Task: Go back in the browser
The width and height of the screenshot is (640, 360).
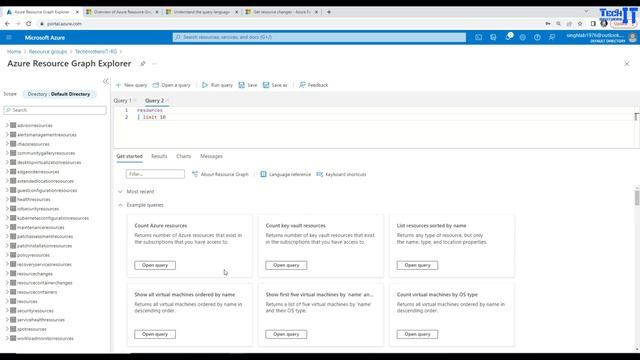Action: [x=7, y=24]
